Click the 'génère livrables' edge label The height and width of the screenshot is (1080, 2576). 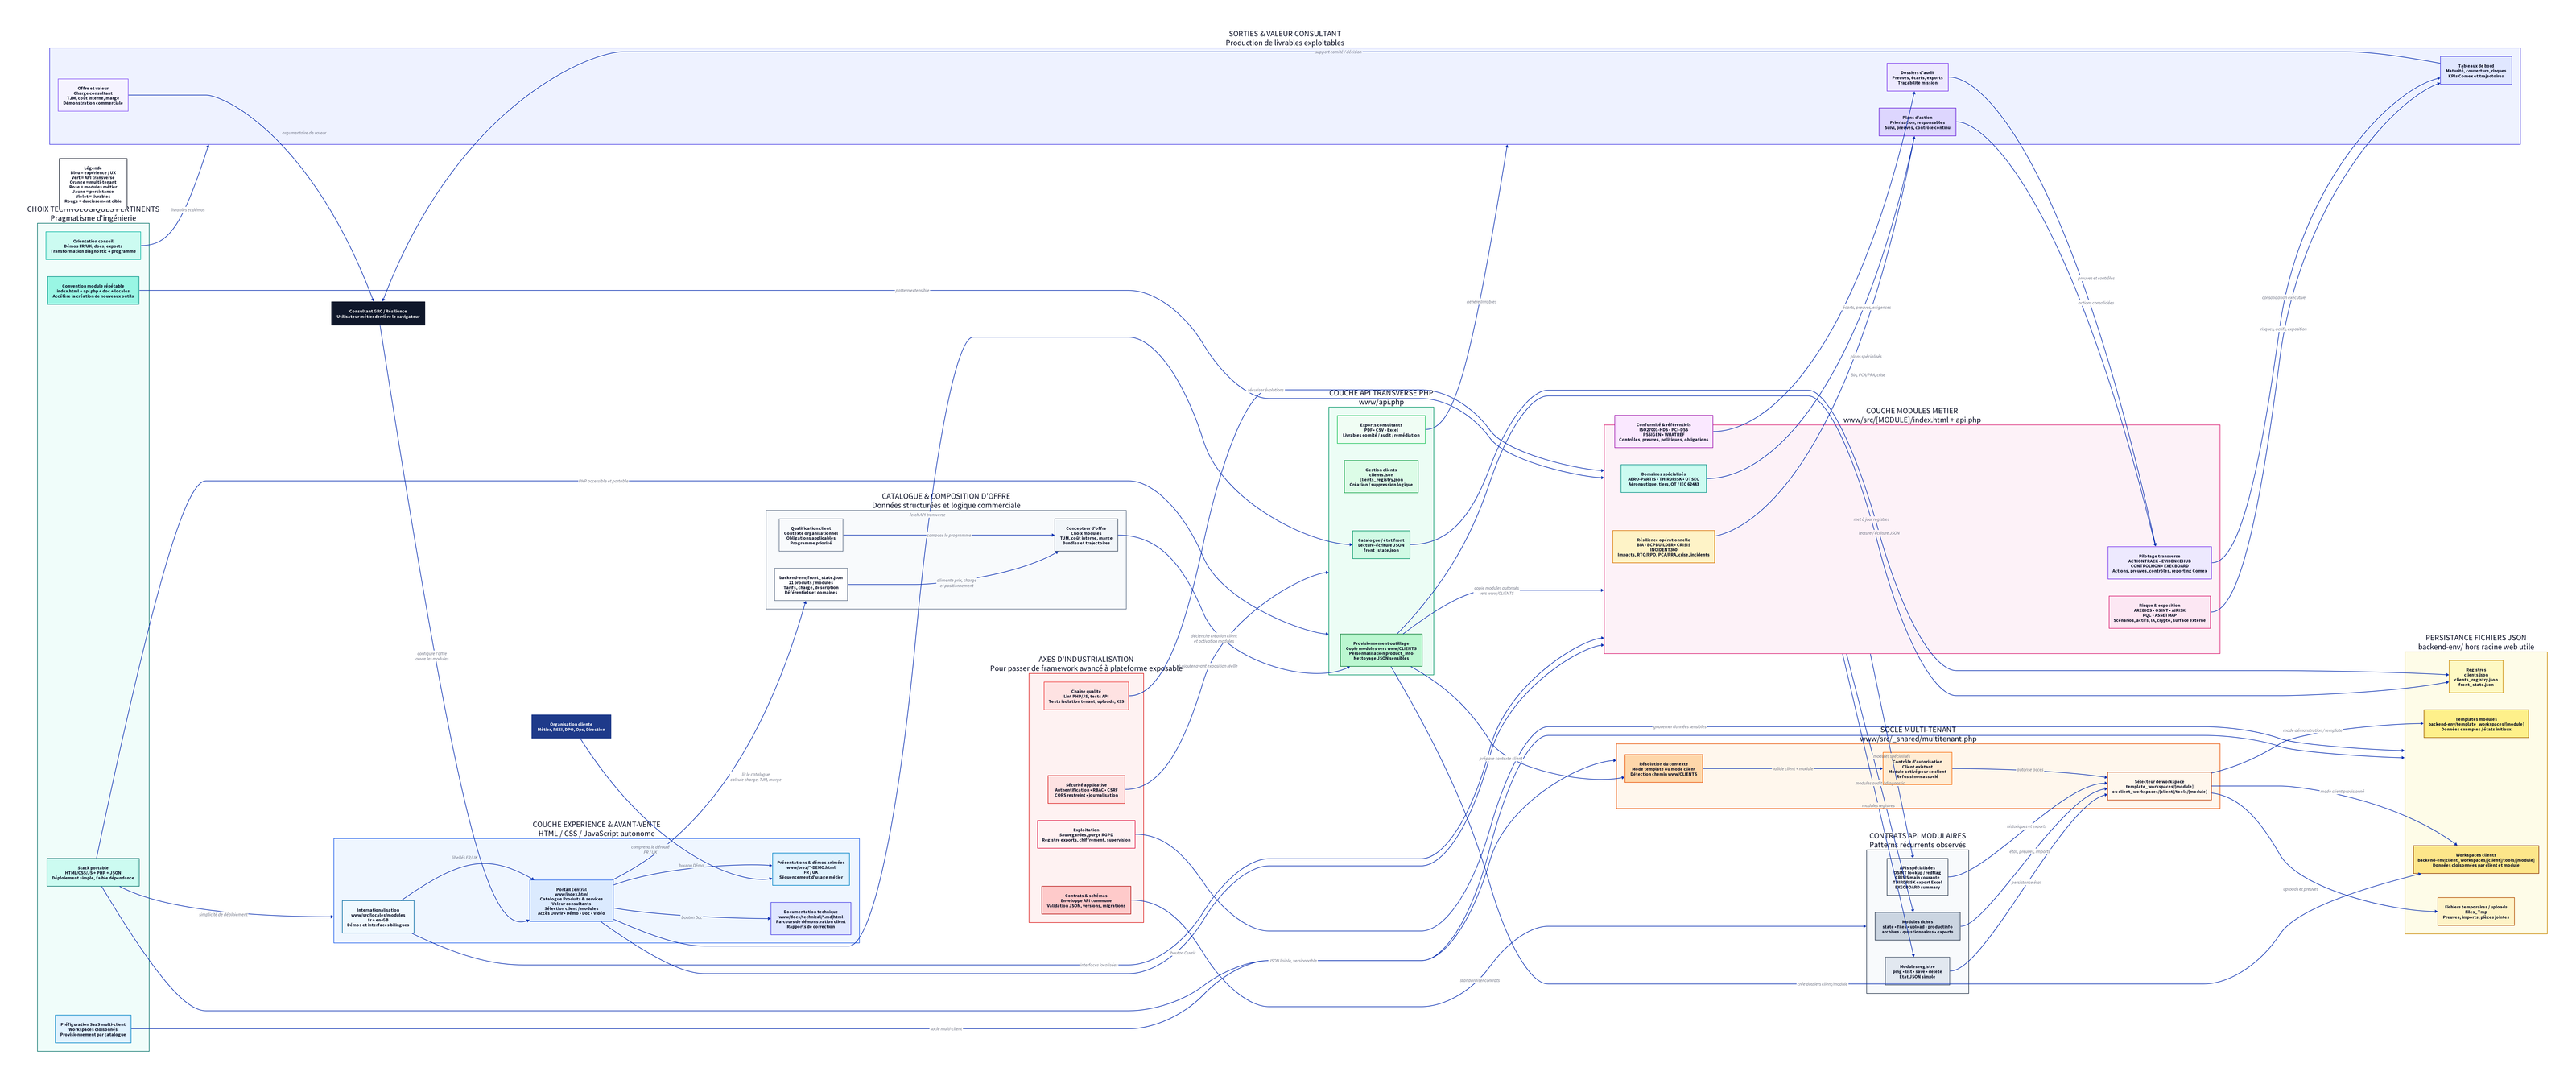1481,302
